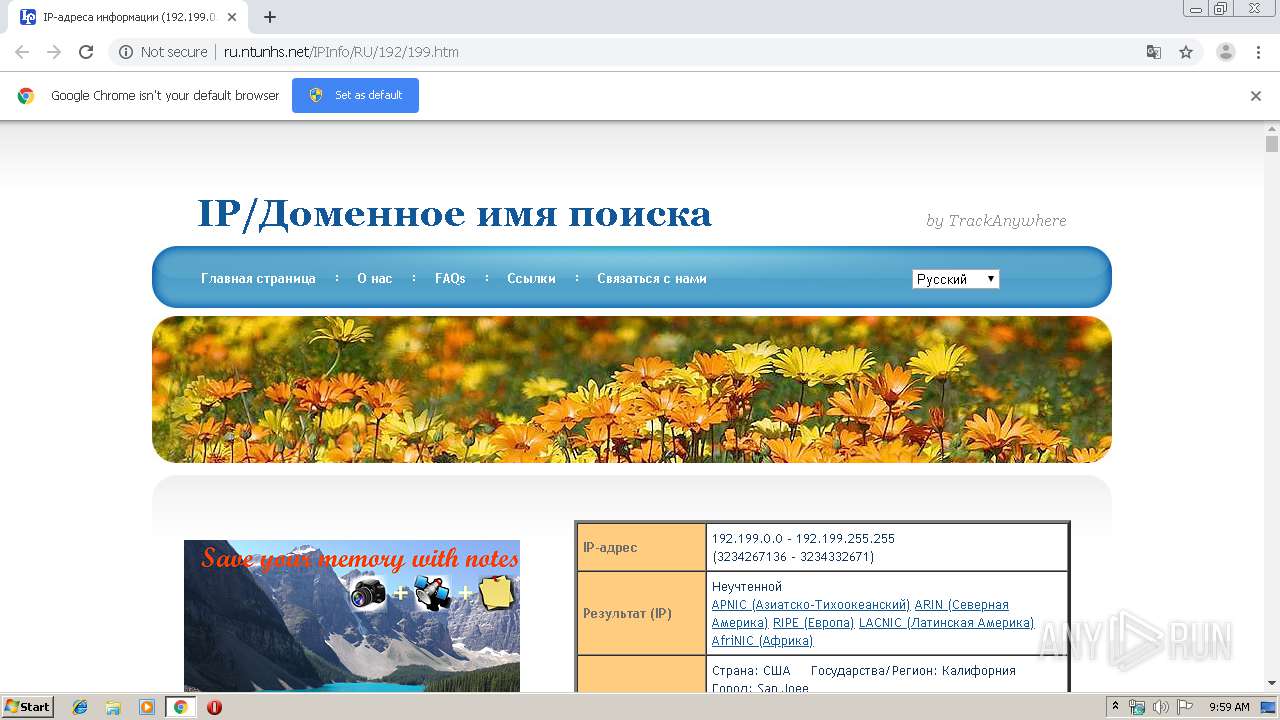
Task: Open the media player taskbar icon
Action: click(146, 707)
